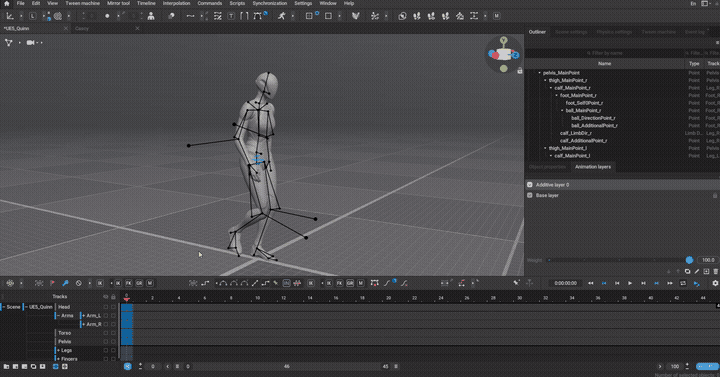The image size is (720, 377).
Task: Click the step interpolation icon
Action: 265,283
